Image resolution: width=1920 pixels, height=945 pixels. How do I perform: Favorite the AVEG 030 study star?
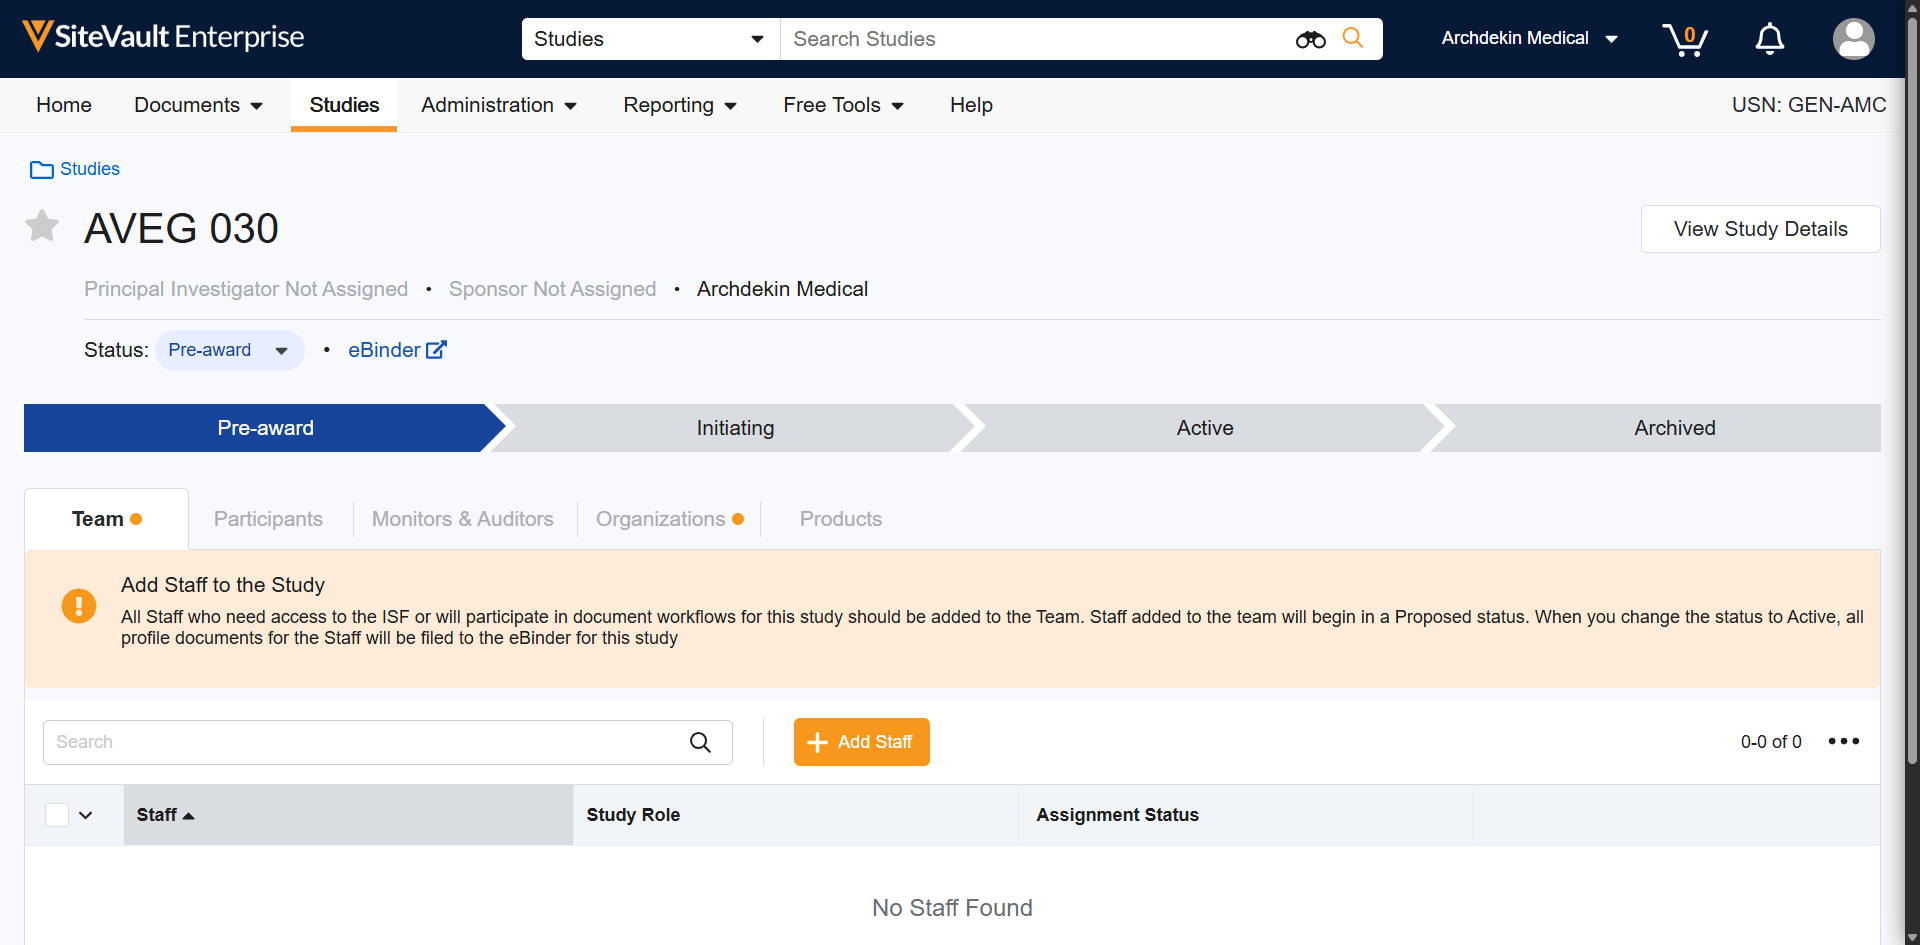[42, 226]
